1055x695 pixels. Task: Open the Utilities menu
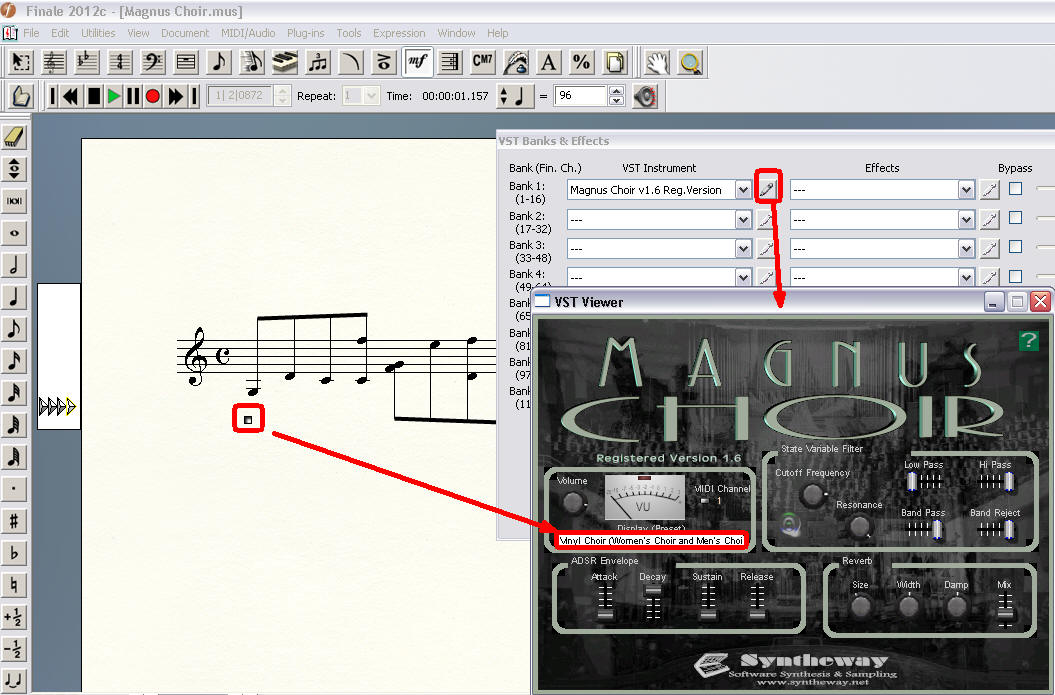click(x=98, y=33)
